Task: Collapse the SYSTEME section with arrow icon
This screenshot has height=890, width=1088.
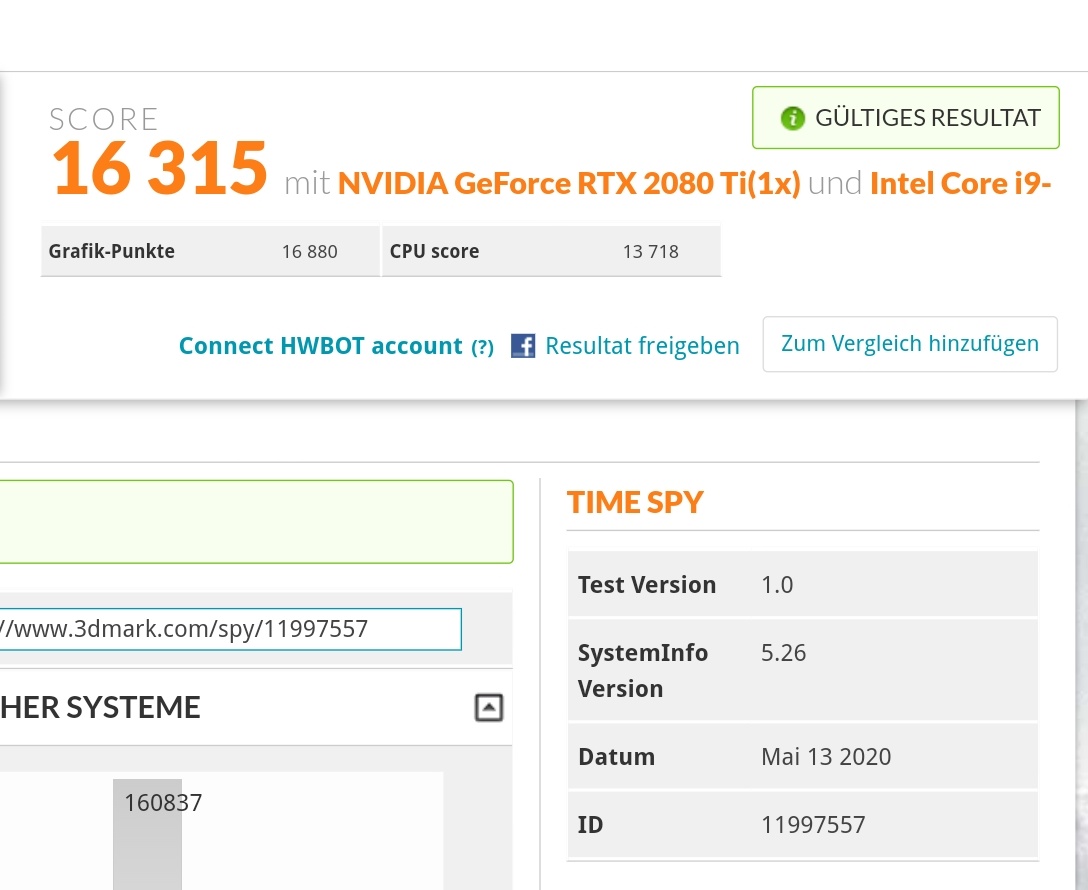Action: pyautogui.click(x=488, y=708)
